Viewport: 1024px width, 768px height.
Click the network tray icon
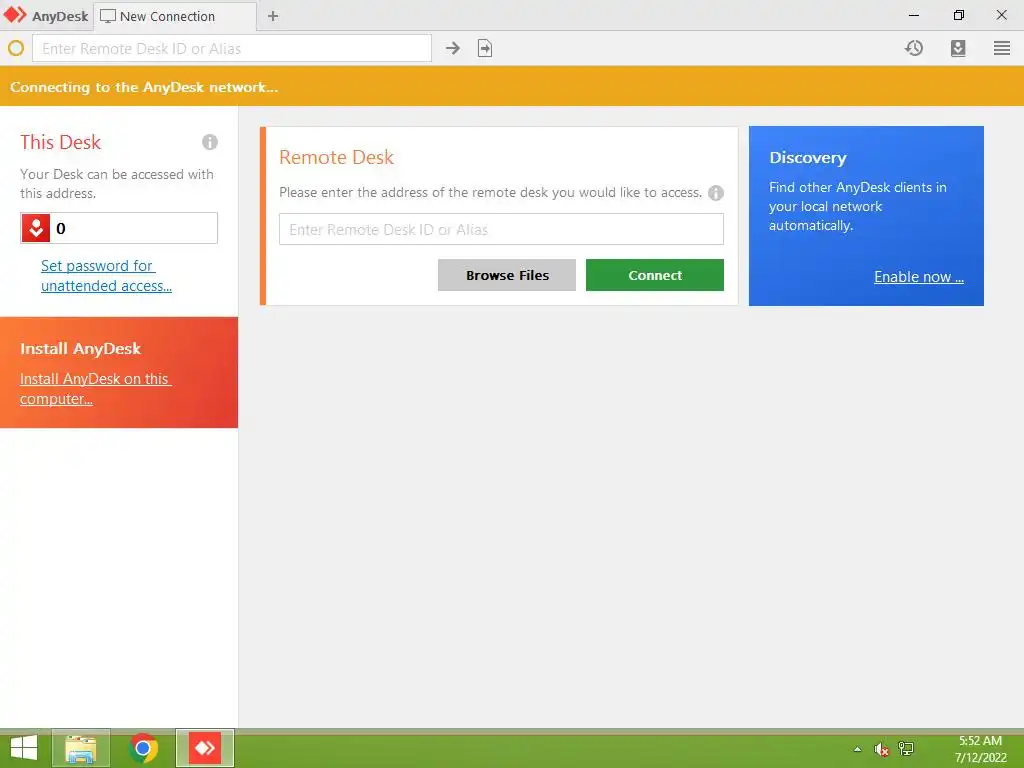906,749
